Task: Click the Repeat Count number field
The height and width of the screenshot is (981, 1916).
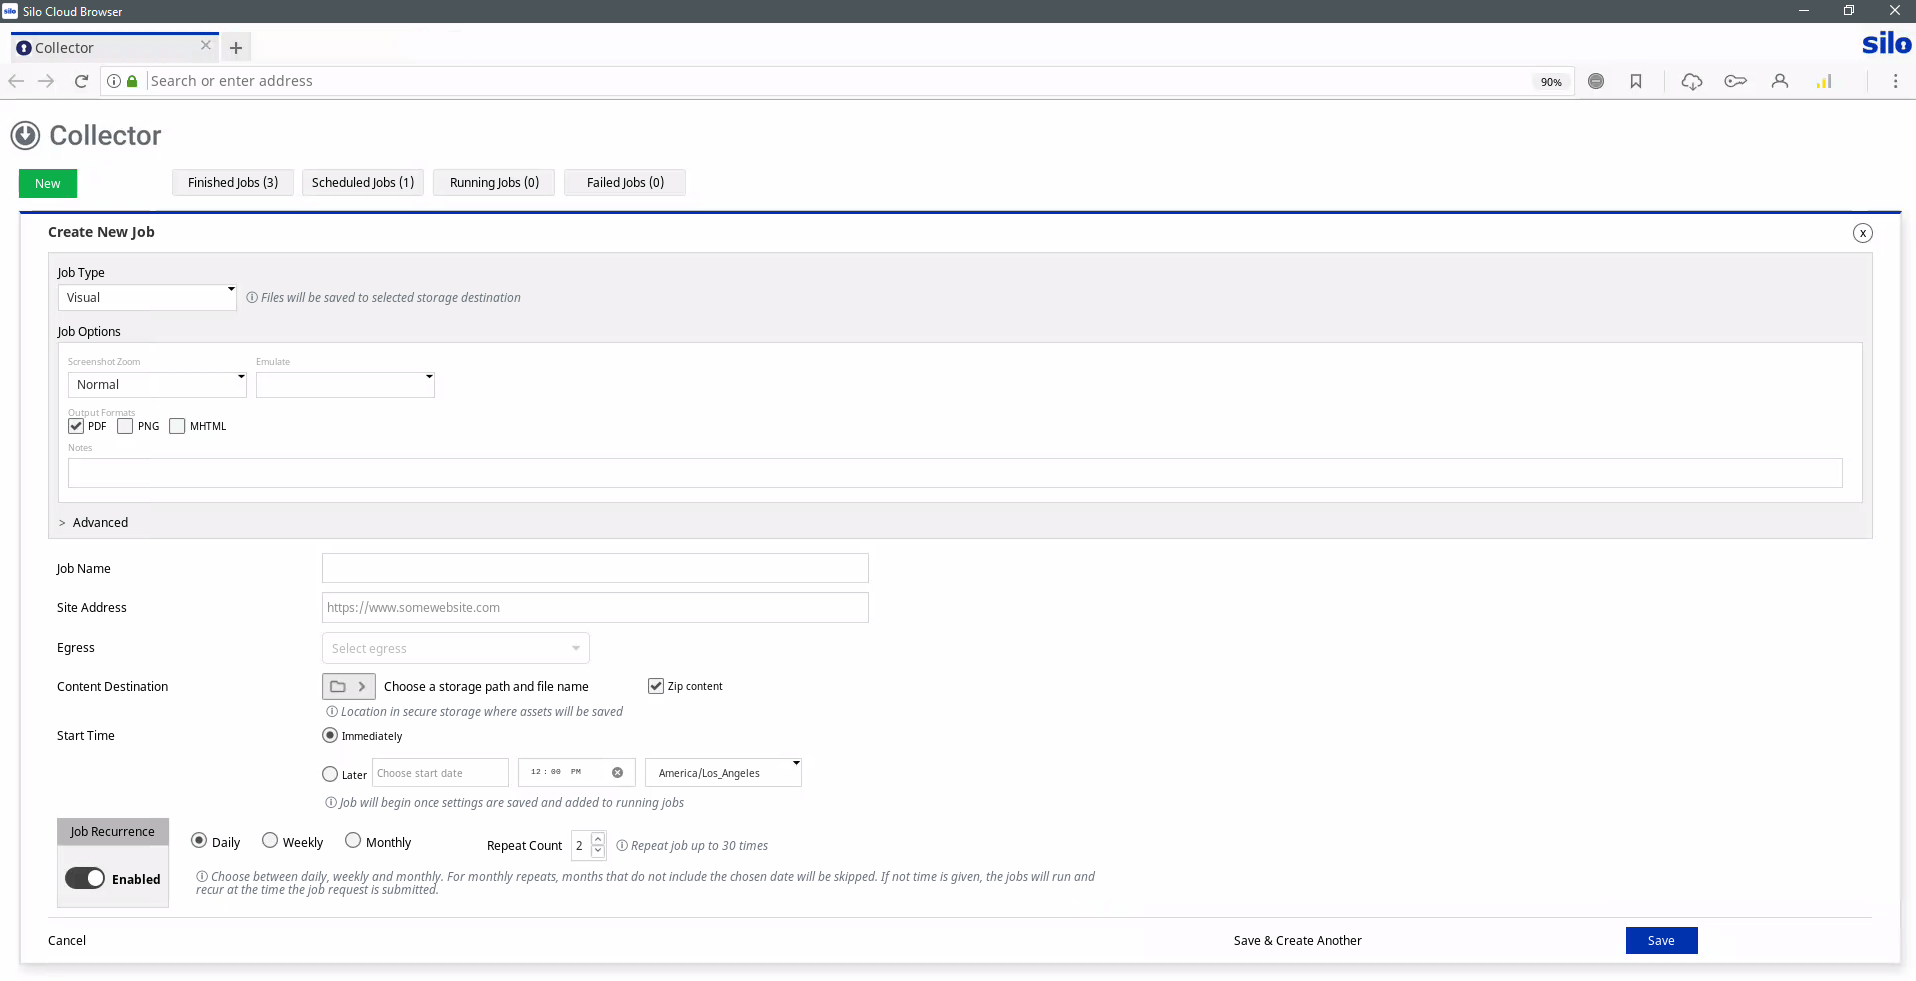Action: 581,845
